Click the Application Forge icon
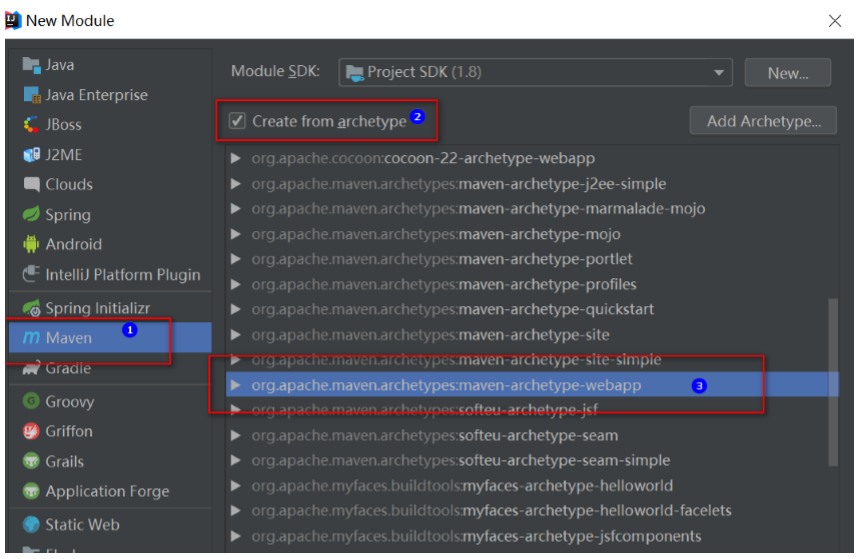The height and width of the screenshot is (559, 861). [31, 491]
